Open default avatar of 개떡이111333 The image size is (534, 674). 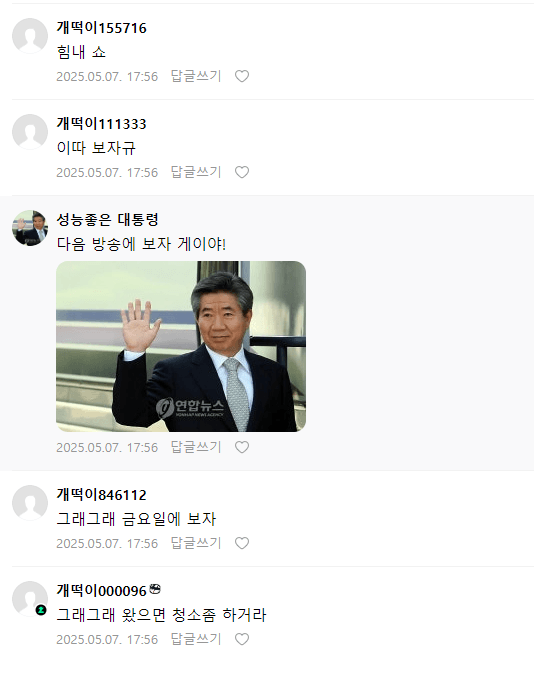pyautogui.click(x=30, y=132)
